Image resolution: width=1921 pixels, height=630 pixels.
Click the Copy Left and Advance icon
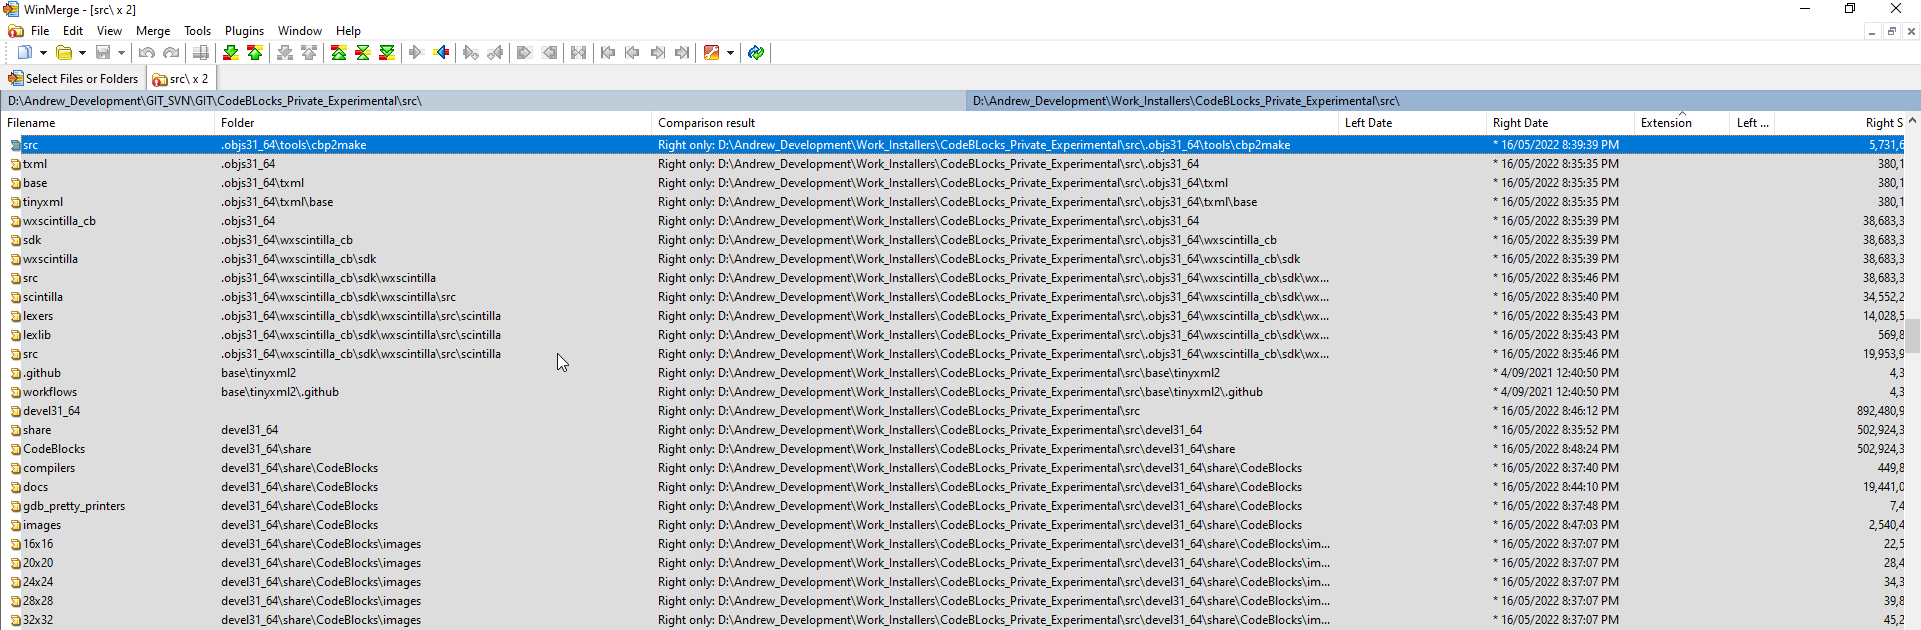(495, 53)
